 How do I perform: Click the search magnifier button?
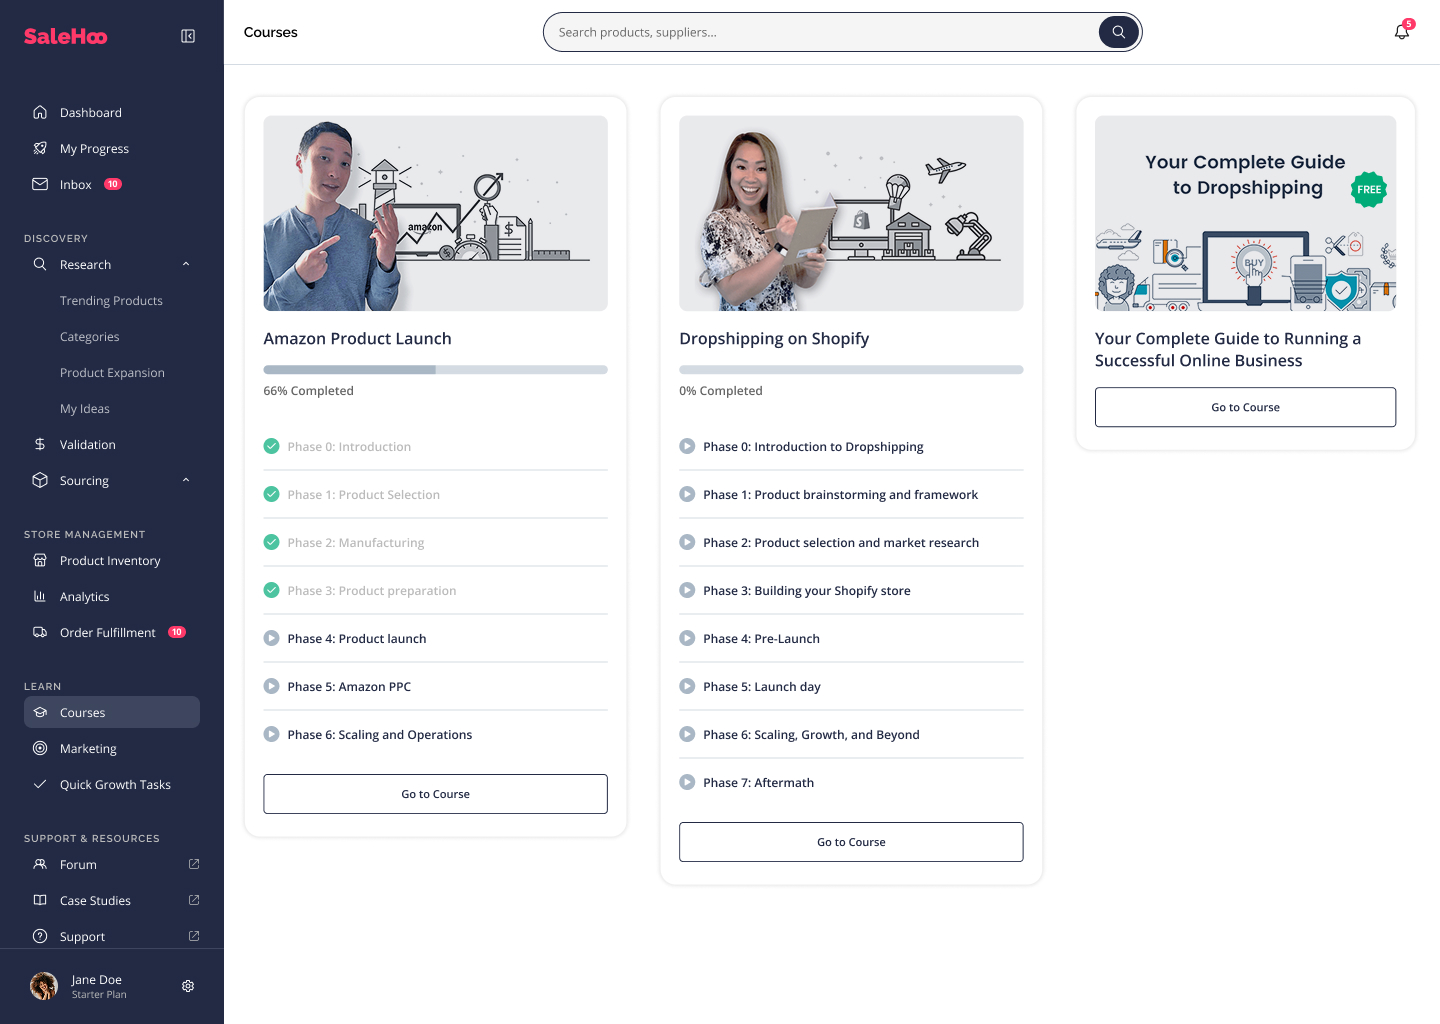pyautogui.click(x=1119, y=32)
